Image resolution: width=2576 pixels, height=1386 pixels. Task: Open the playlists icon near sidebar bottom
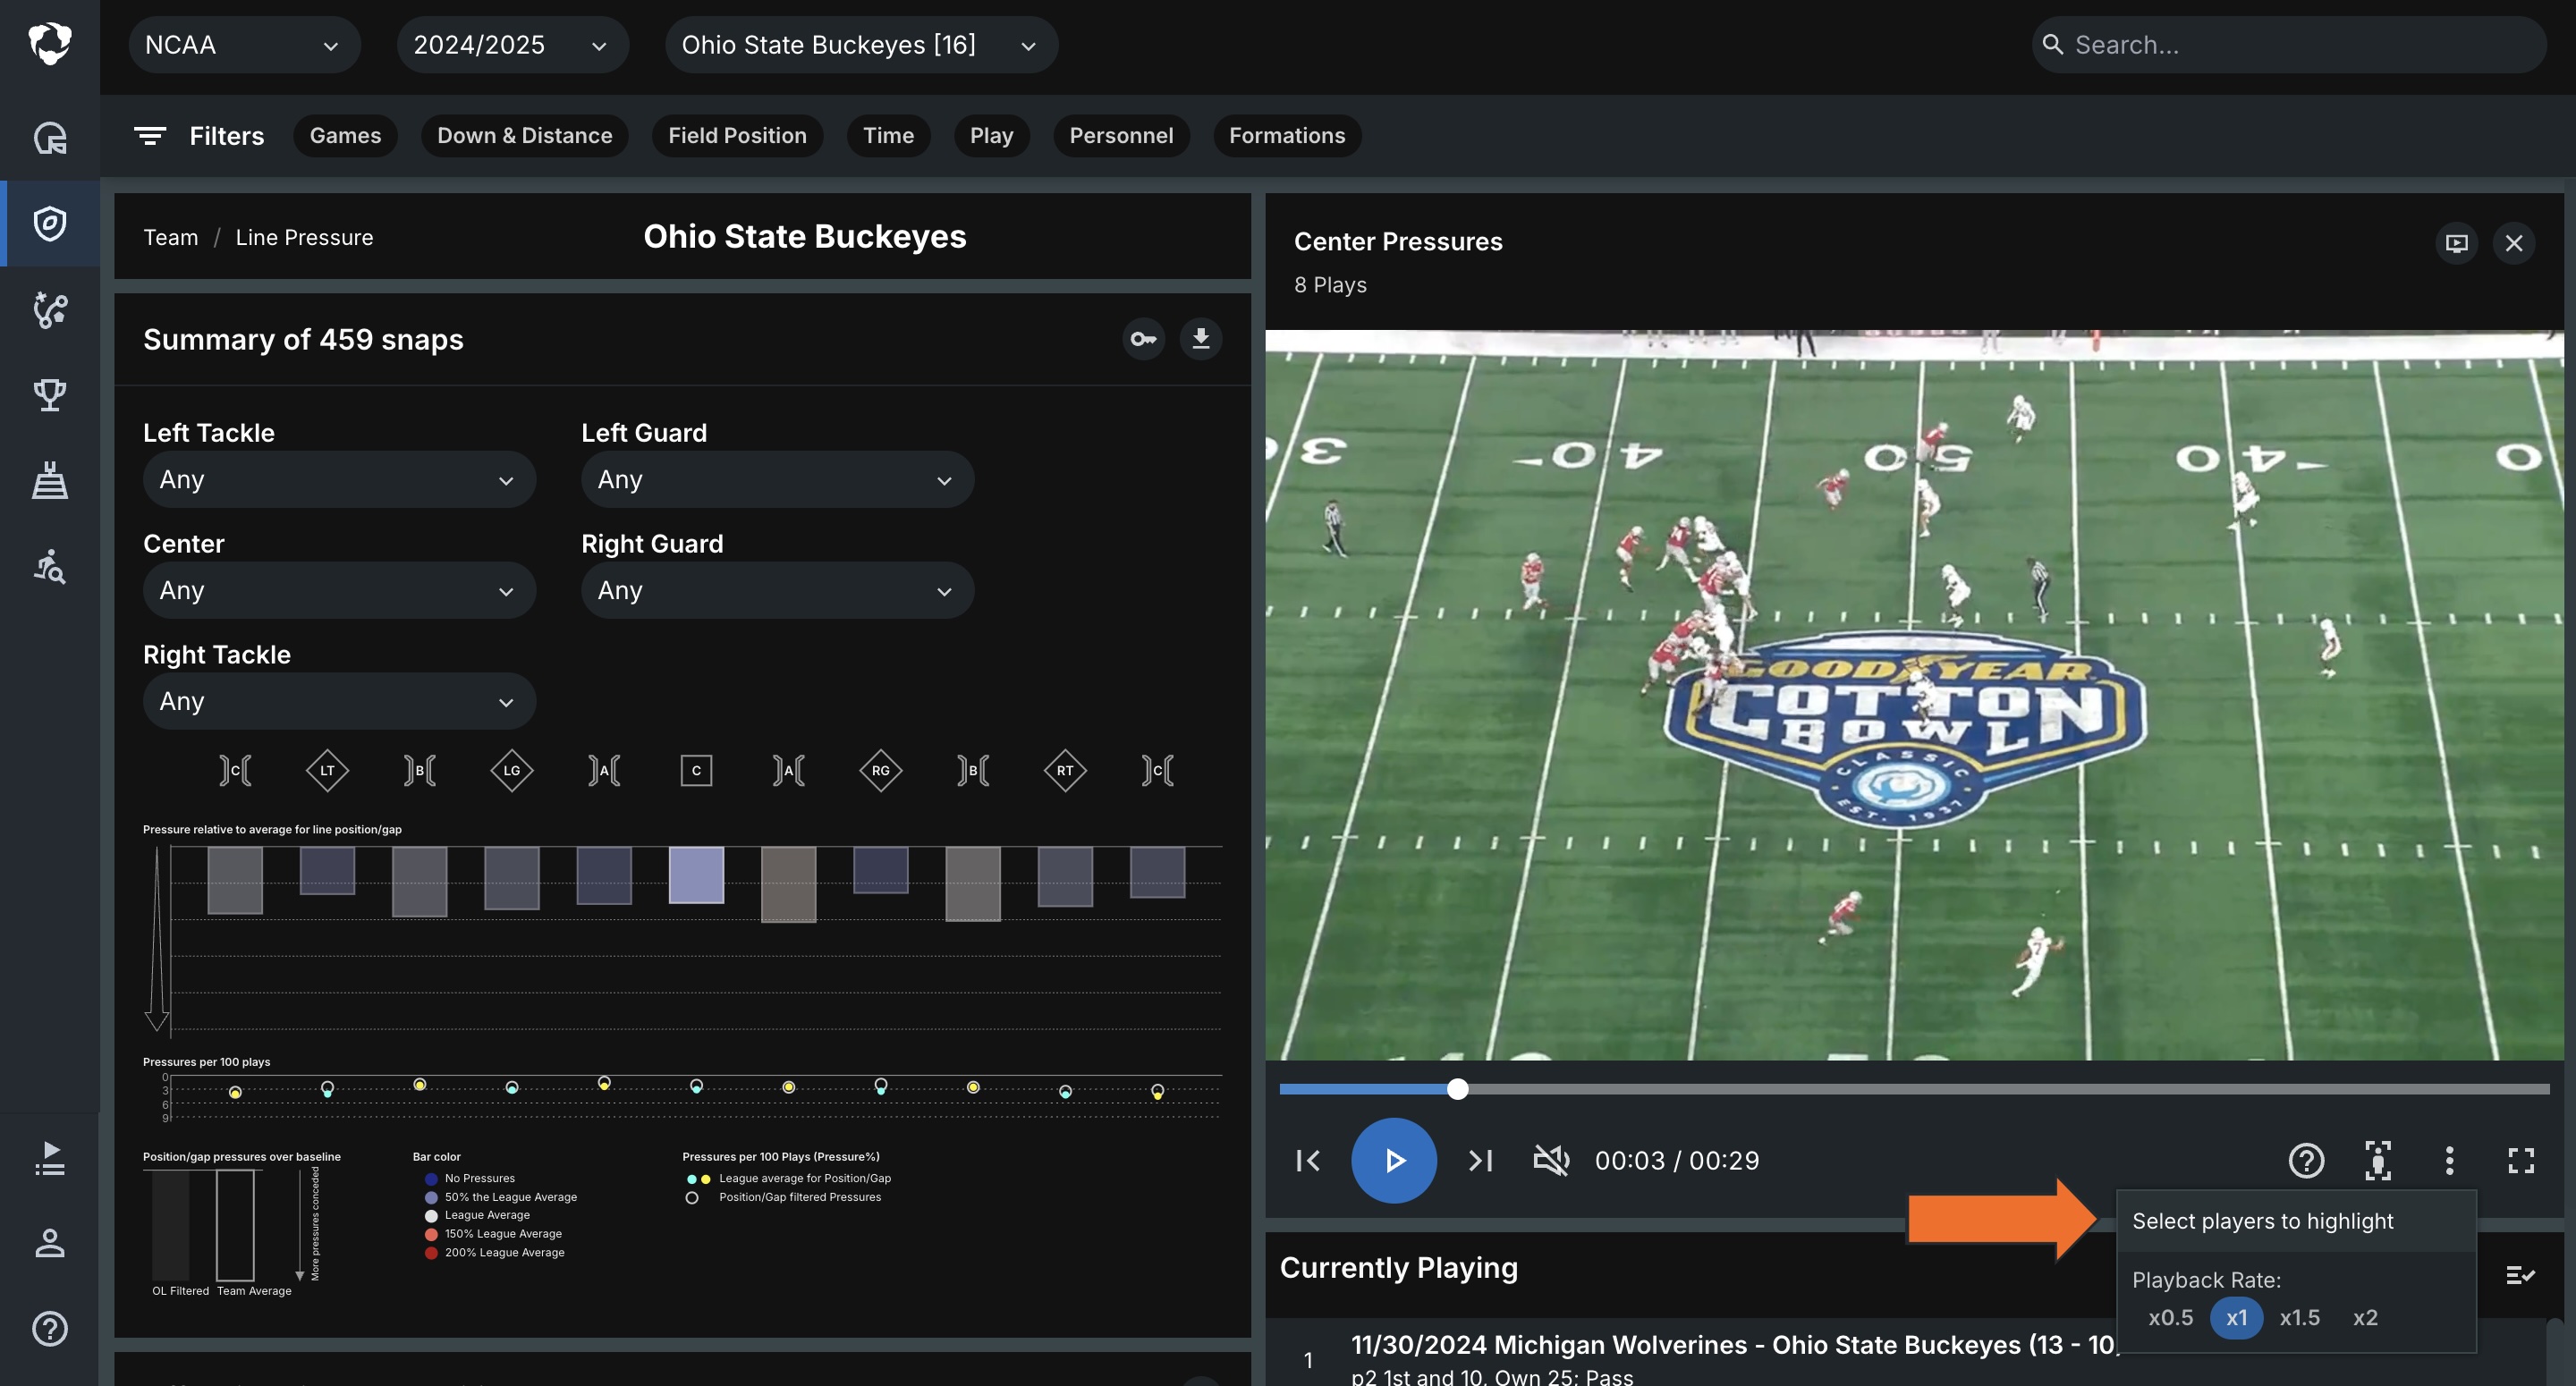click(50, 1160)
